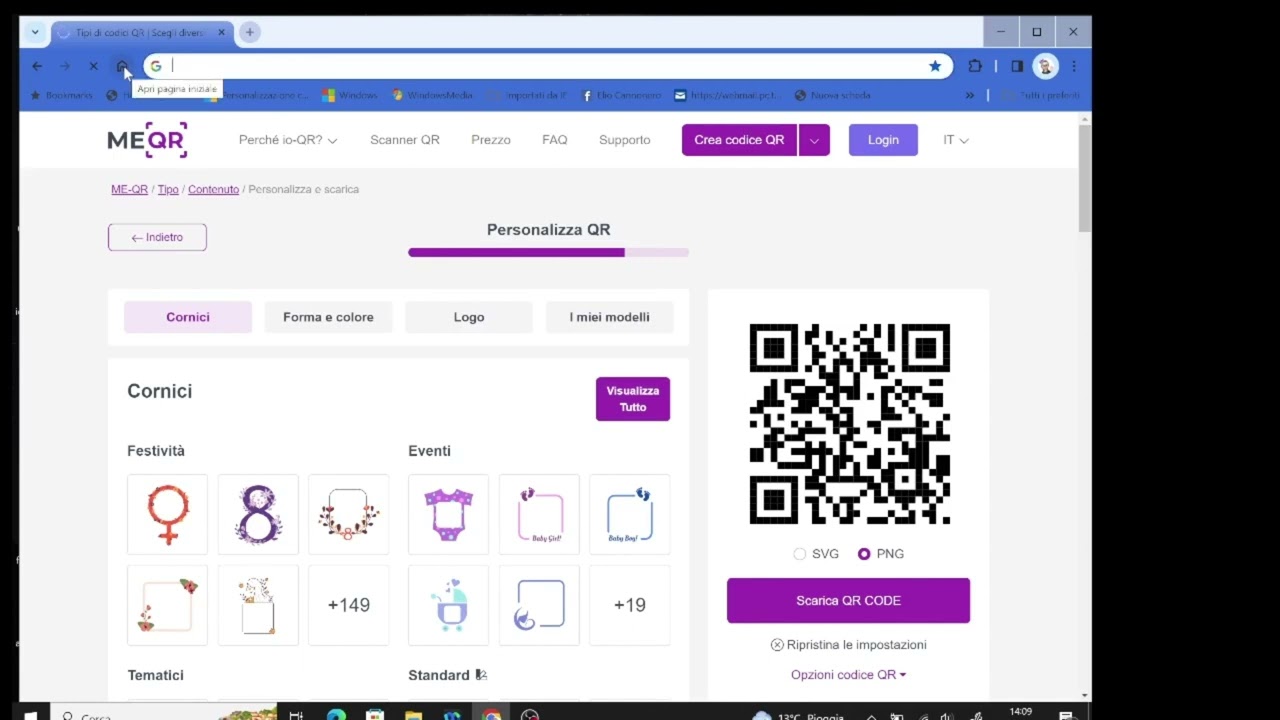Open the home page with the home icon

pos(122,66)
